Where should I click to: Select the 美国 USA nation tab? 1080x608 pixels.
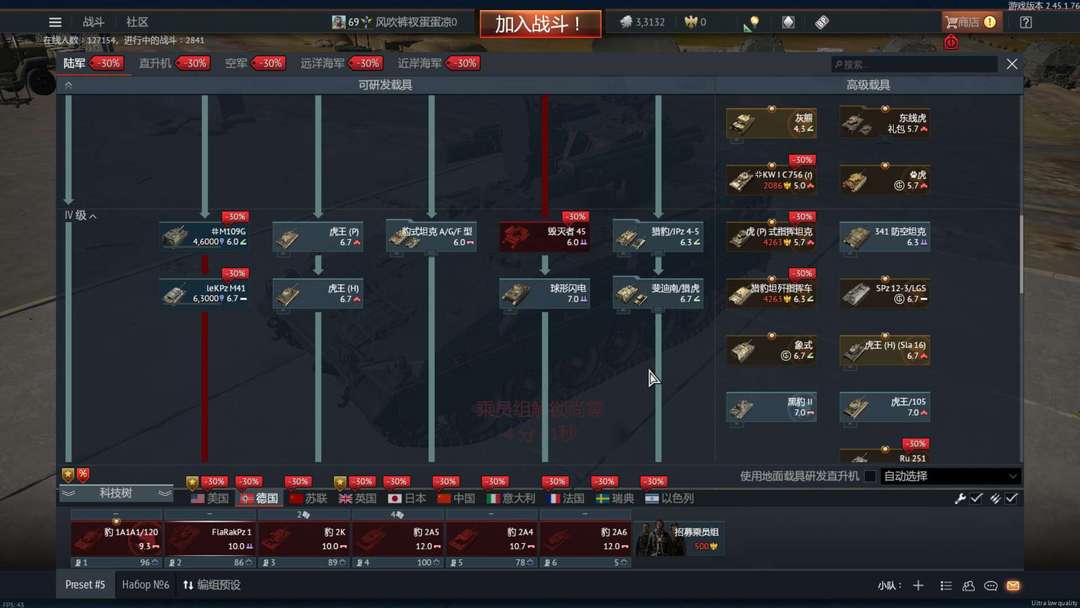pyautogui.click(x=209, y=498)
